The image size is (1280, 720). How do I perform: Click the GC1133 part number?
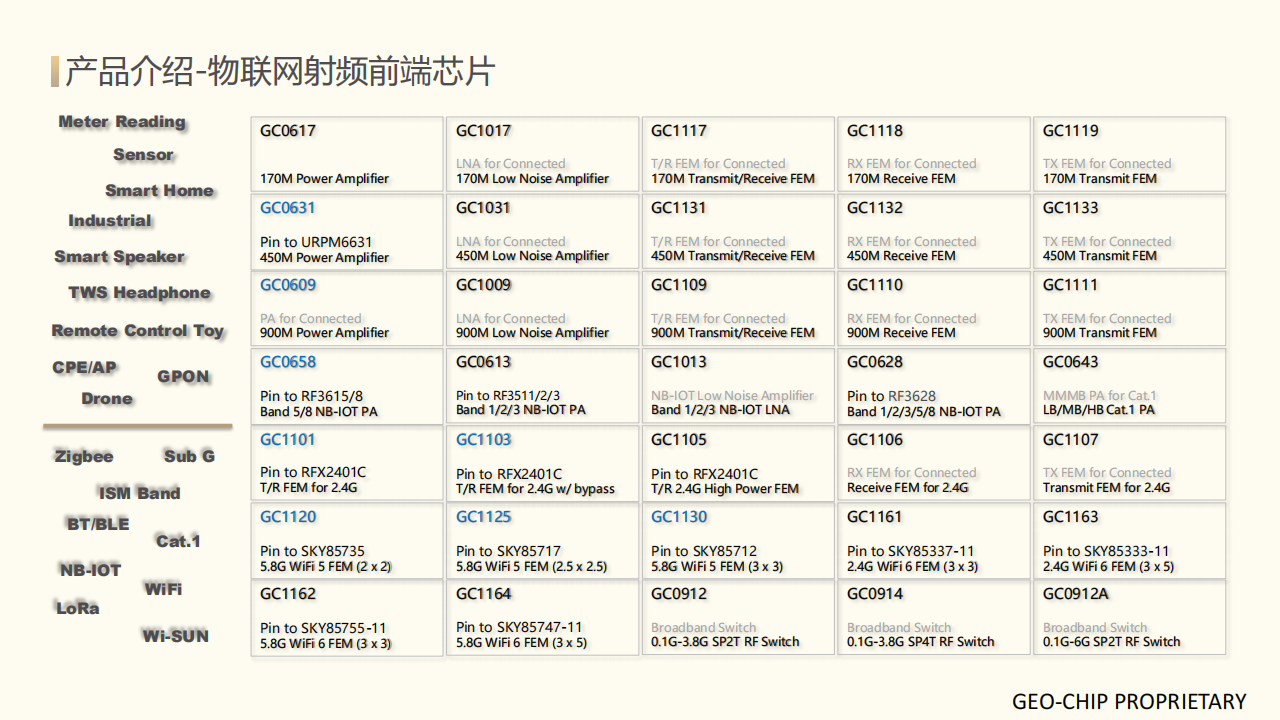click(x=1070, y=208)
